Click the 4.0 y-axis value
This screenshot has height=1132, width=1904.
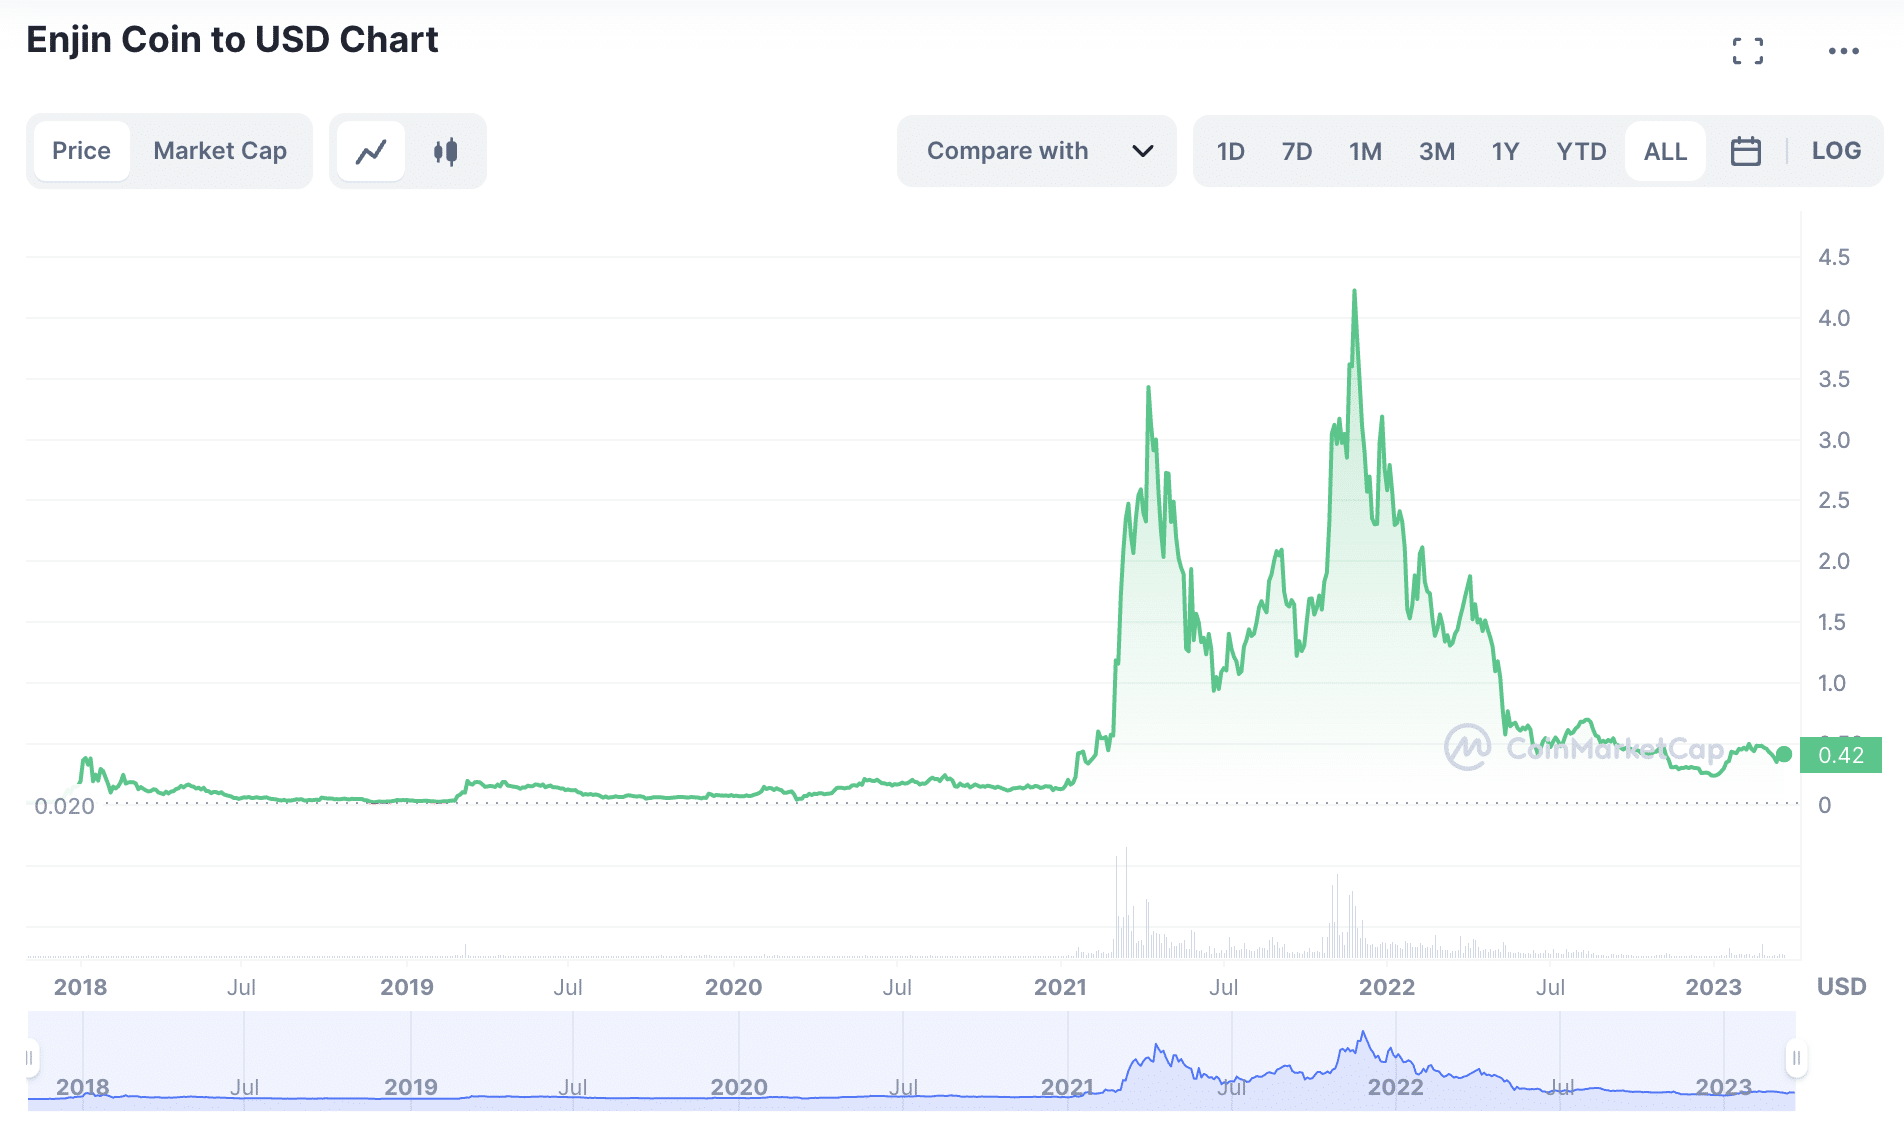(1834, 318)
